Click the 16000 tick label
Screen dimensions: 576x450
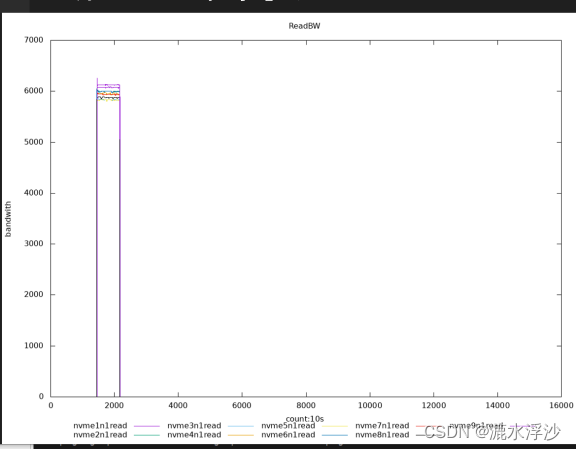[561, 405]
